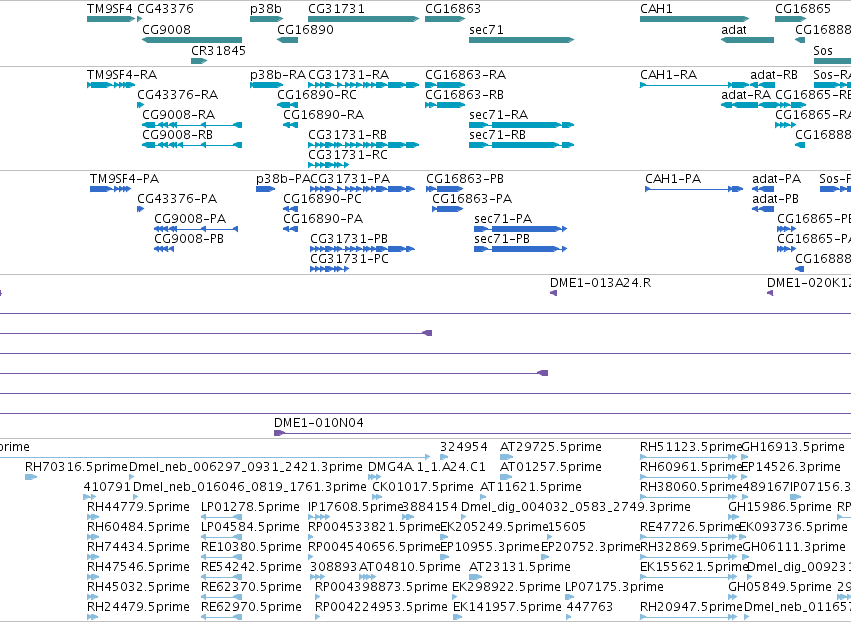Screen dimensions: 851x622
Task: Select the 'CAH1-PA' protein label
Action: pos(673,179)
